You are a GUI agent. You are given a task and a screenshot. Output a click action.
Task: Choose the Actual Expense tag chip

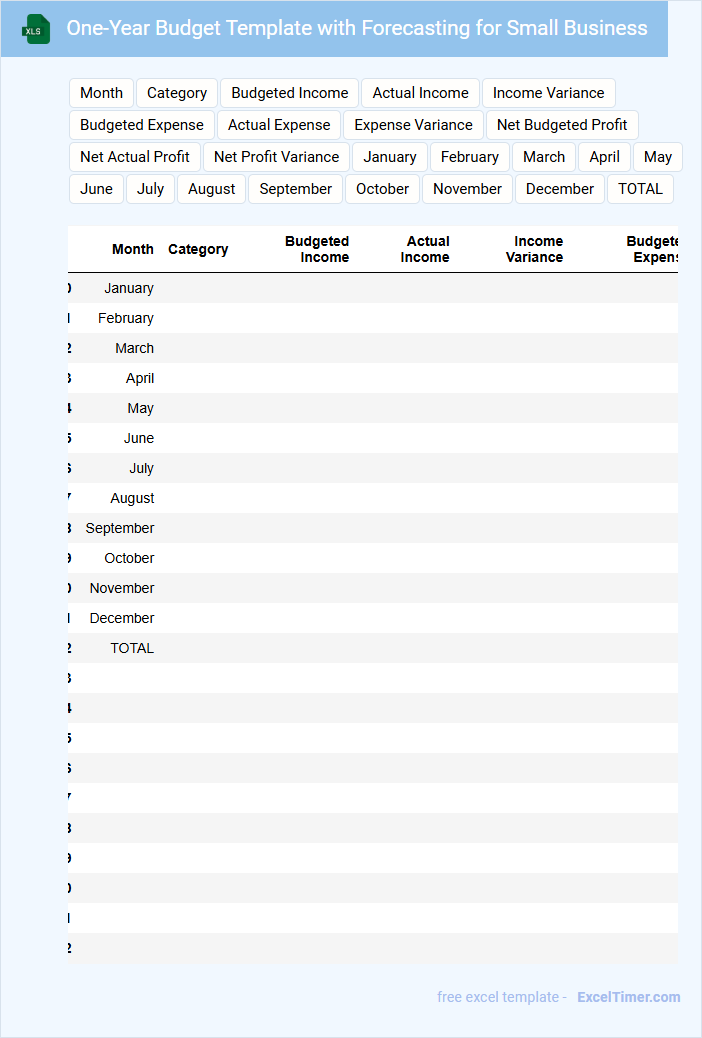(x=279, y=125)
